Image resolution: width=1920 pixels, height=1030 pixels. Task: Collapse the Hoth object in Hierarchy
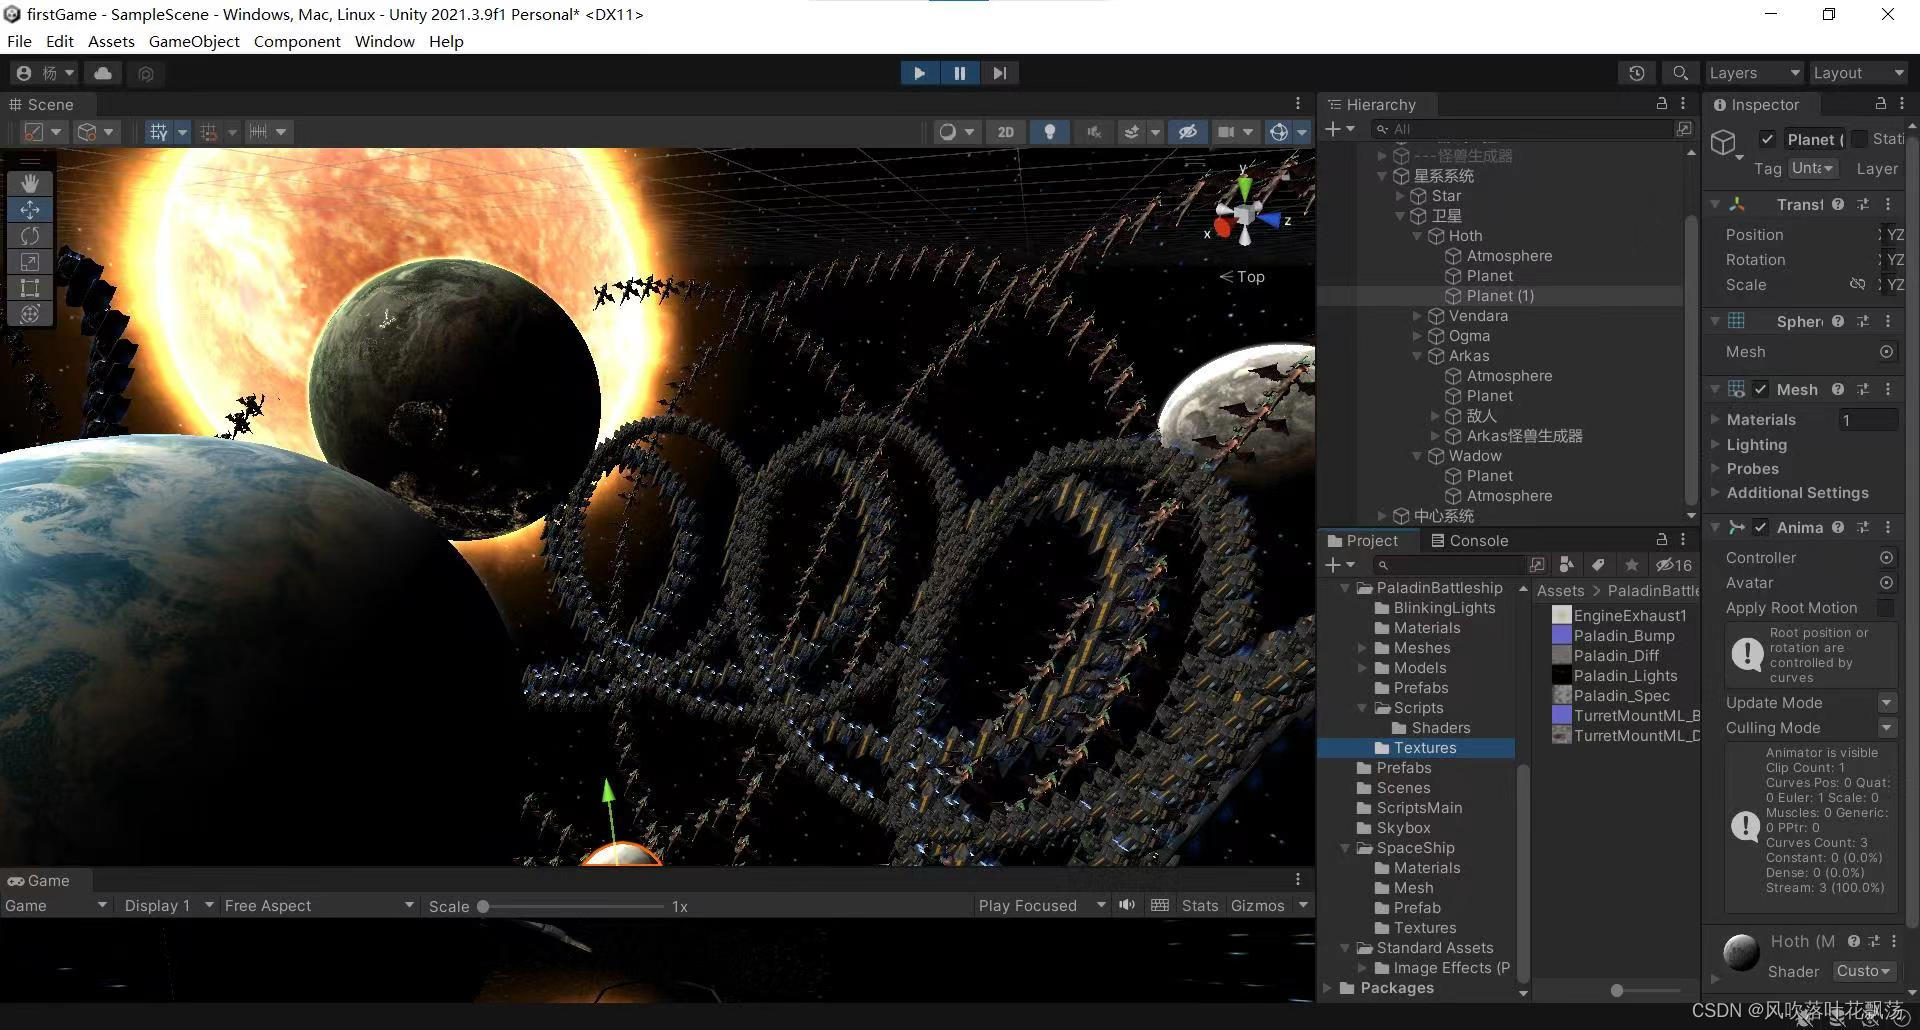coord(1417,236)
